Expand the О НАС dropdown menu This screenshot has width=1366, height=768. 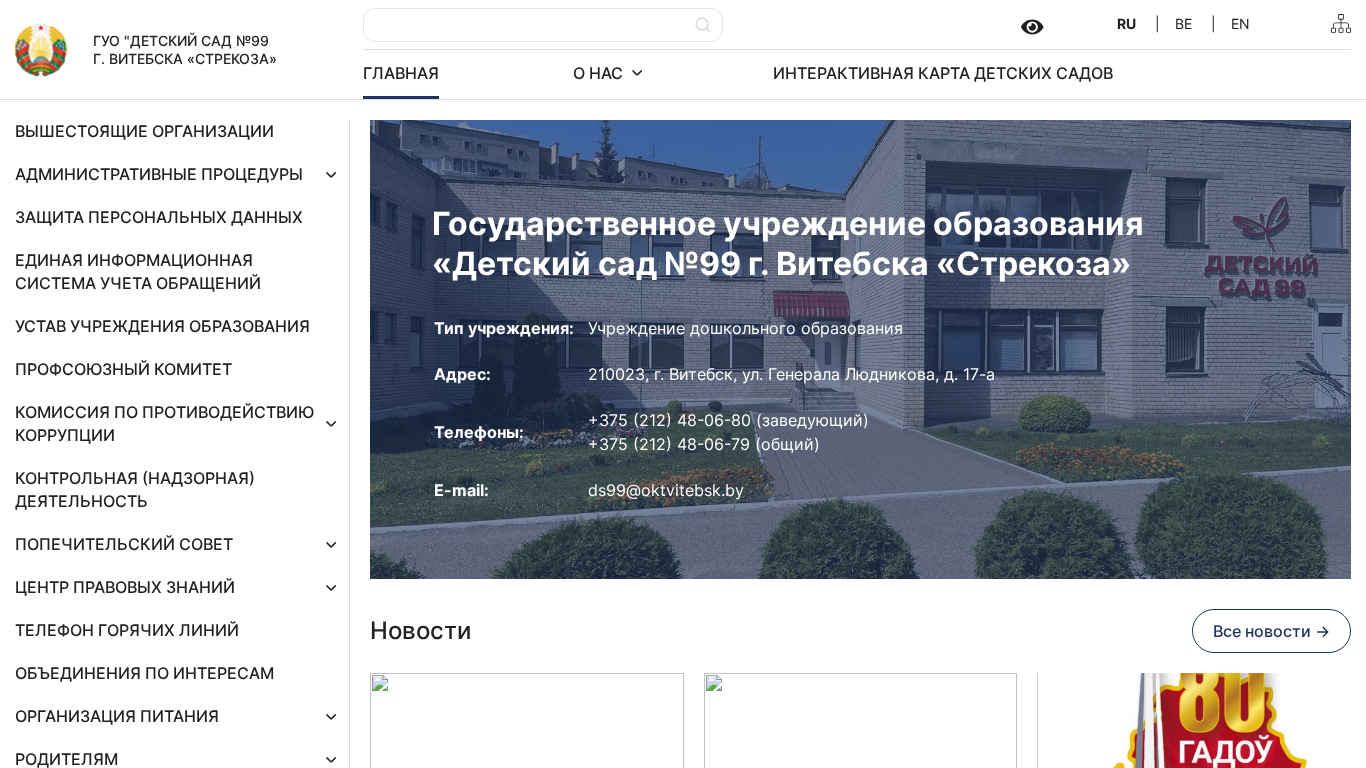(608, 73)
